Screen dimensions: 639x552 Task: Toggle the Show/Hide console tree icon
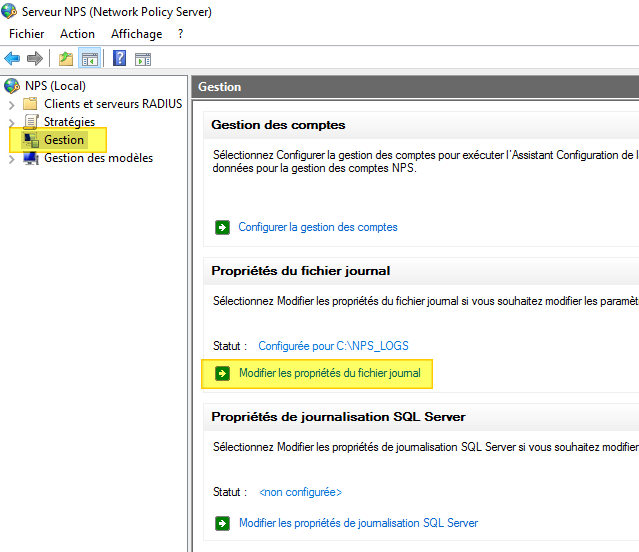90,59
